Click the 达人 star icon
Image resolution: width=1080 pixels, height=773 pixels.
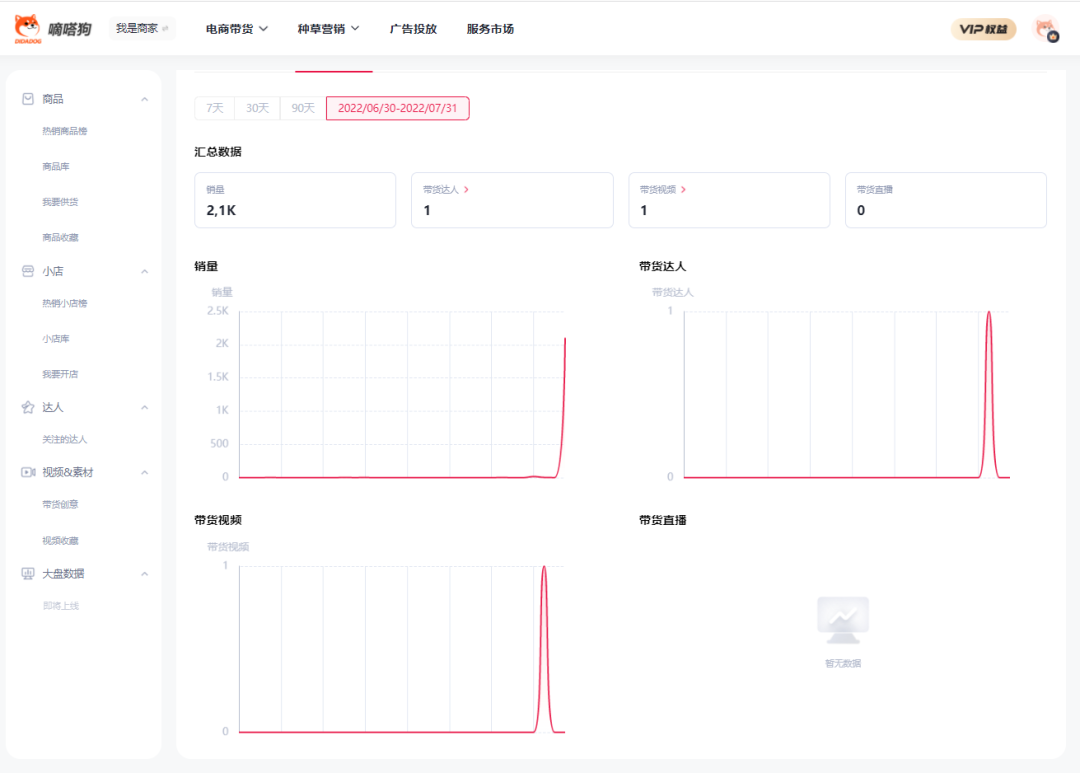[x=28, y=407]
